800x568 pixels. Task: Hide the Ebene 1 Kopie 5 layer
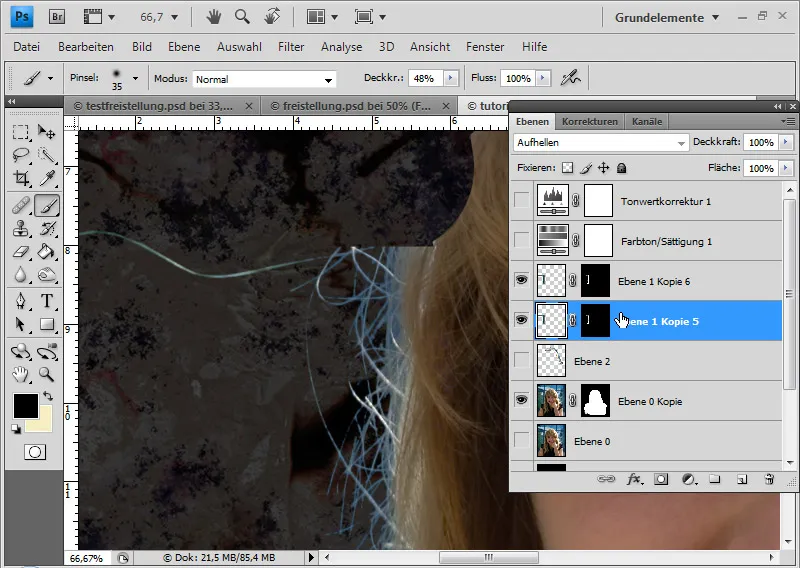(x=521, y=320)
